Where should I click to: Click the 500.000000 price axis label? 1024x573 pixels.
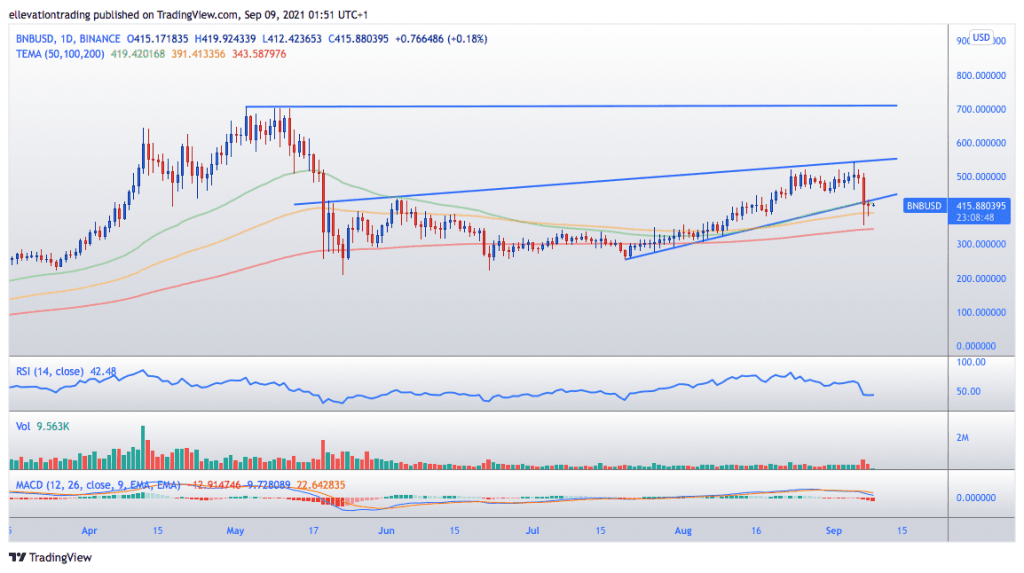(981, 176)
